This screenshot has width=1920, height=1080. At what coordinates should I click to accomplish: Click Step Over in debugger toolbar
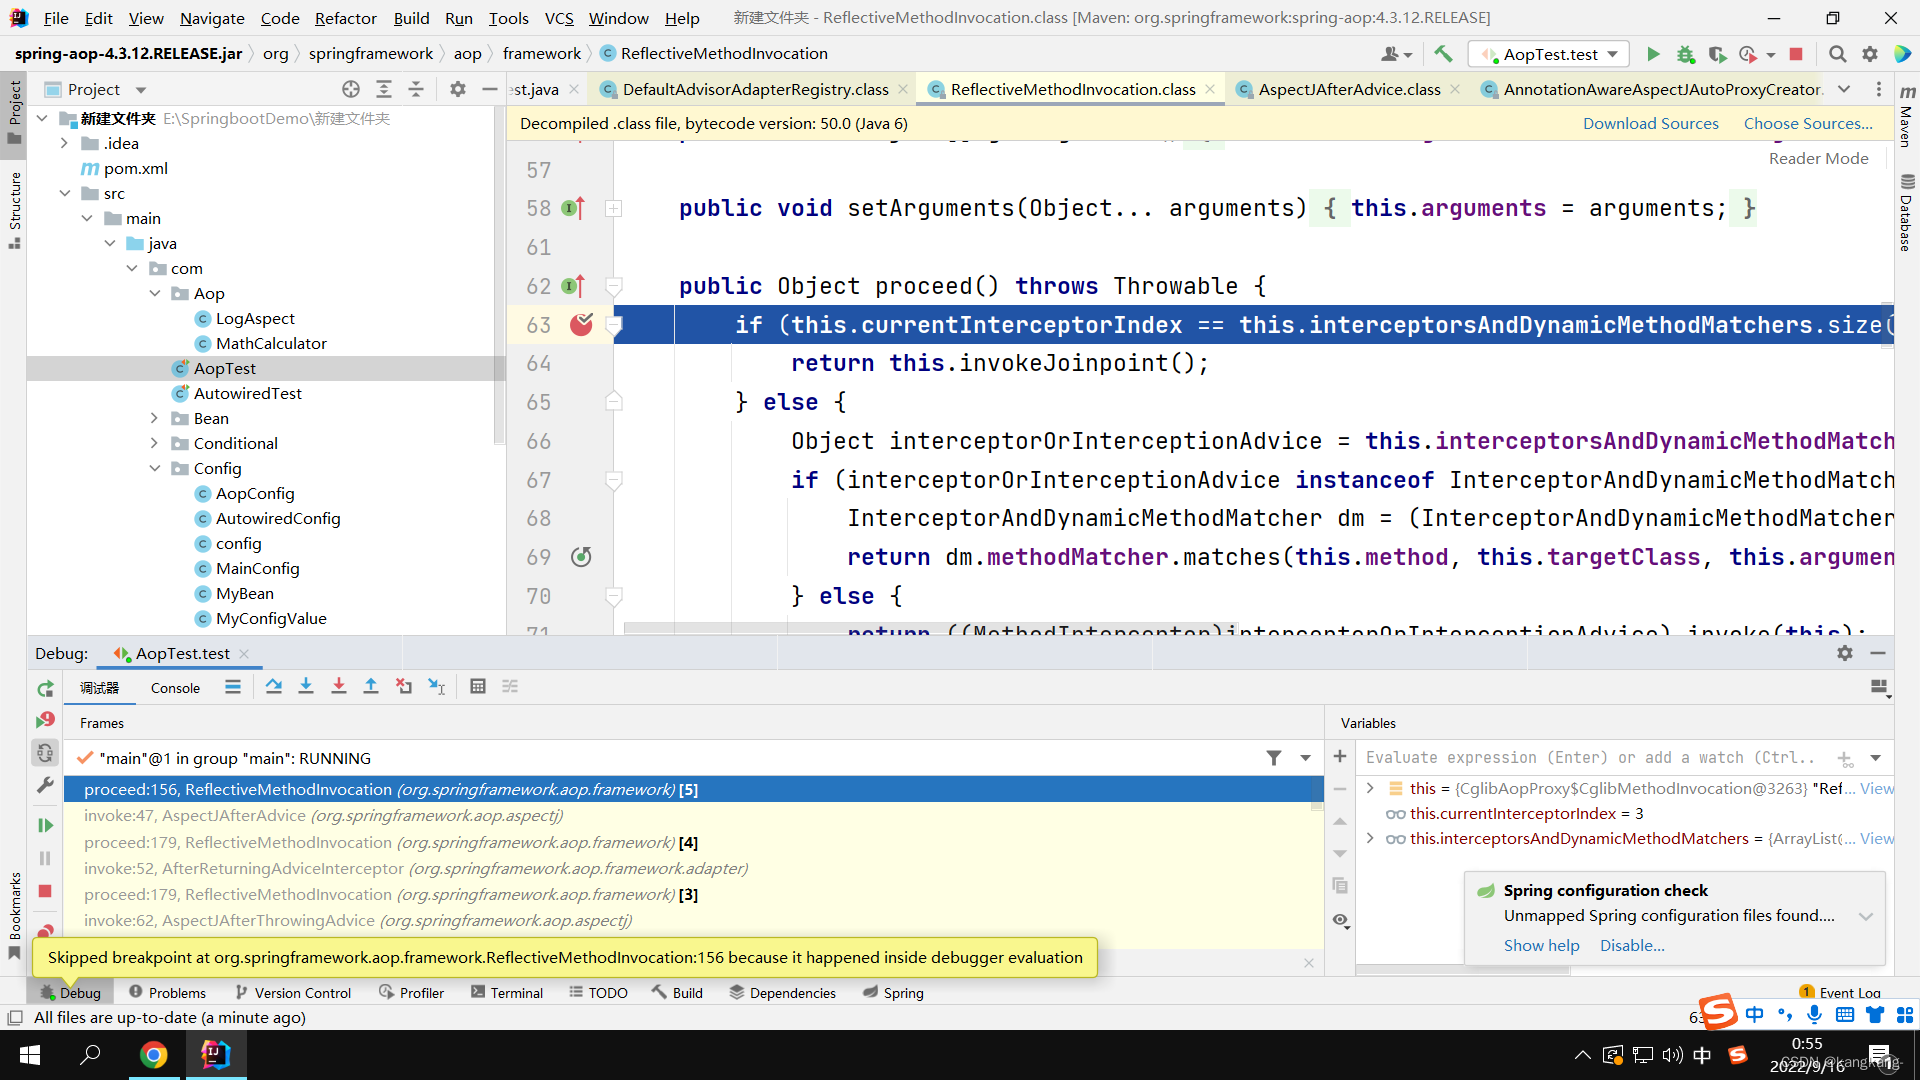(274, 686)
